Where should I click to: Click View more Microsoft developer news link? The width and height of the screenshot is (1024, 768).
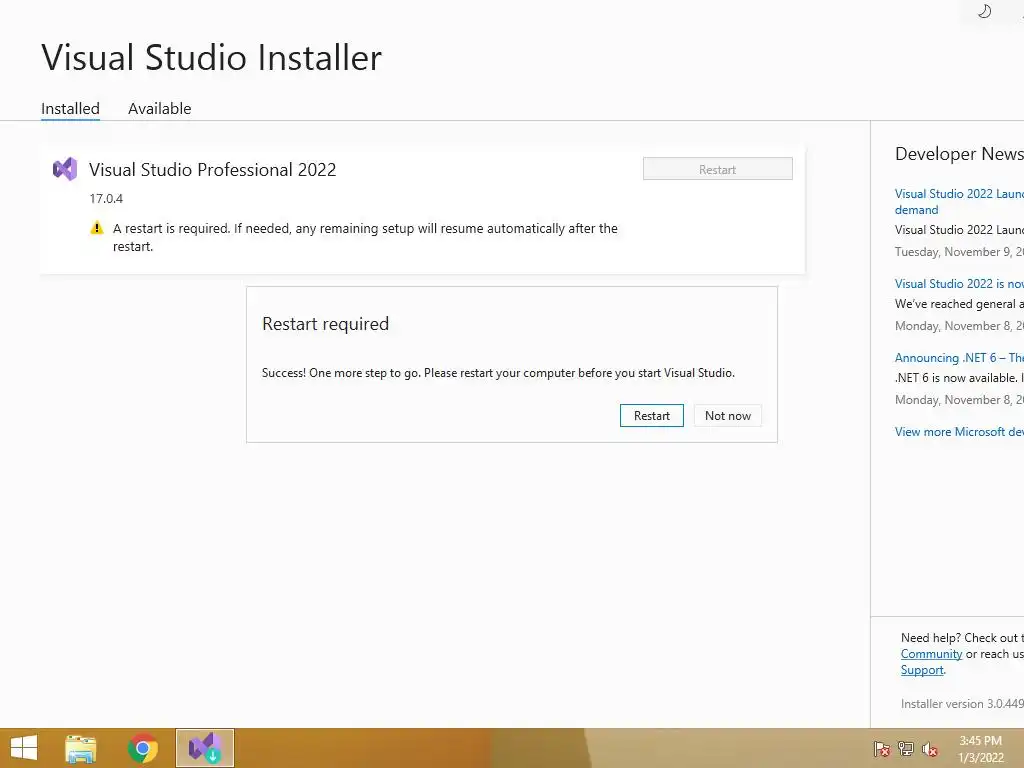(x=959, y=432)
